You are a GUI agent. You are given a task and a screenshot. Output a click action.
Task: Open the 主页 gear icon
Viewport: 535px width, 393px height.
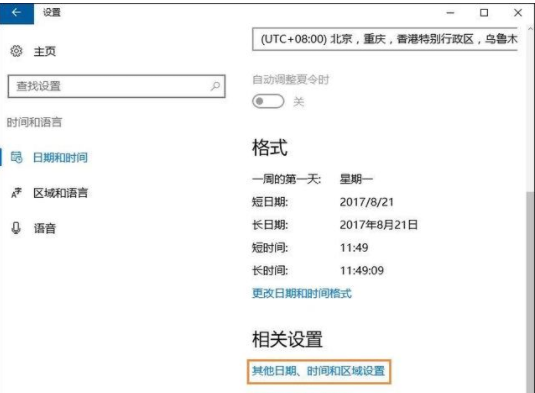coord(16,51)
